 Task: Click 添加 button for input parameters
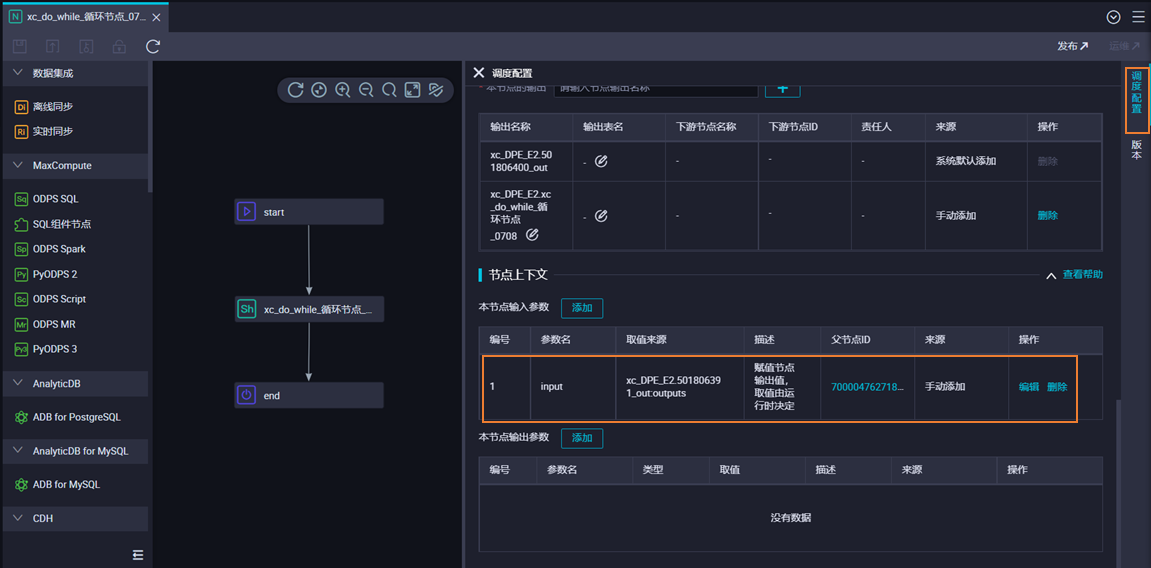pos(582,308)
